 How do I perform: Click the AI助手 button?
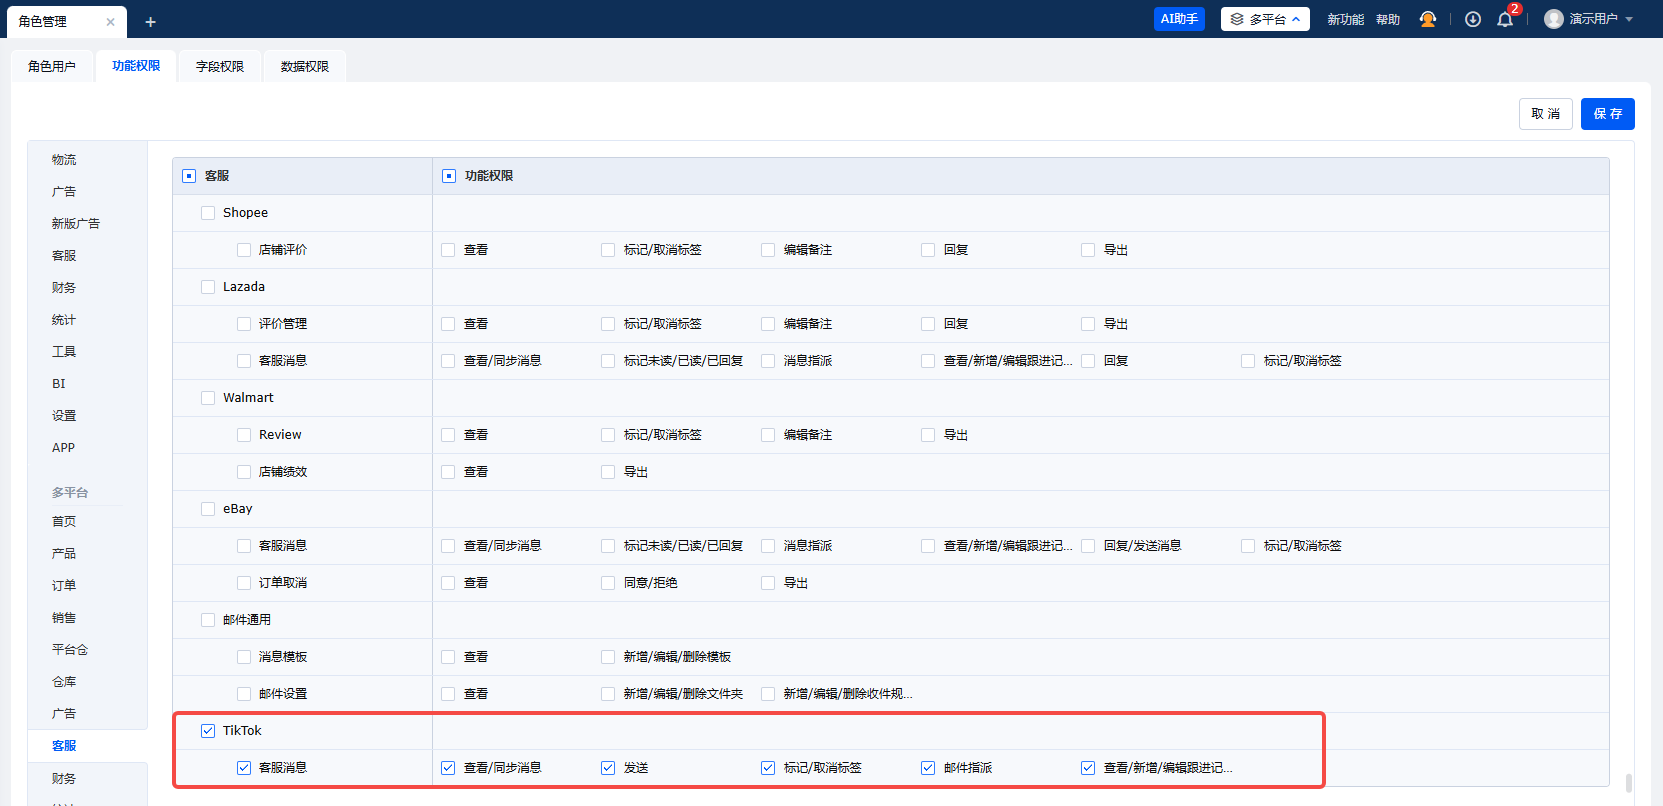coord(1179,19)
